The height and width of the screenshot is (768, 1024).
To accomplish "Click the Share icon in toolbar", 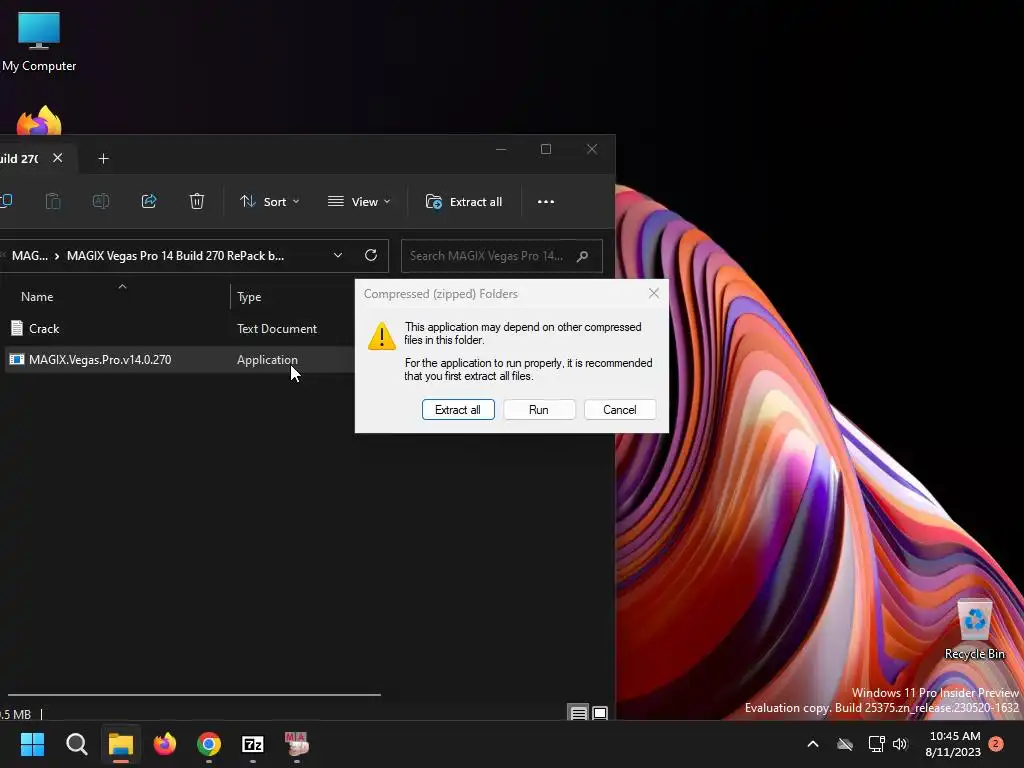I will [x=149, y=201].
